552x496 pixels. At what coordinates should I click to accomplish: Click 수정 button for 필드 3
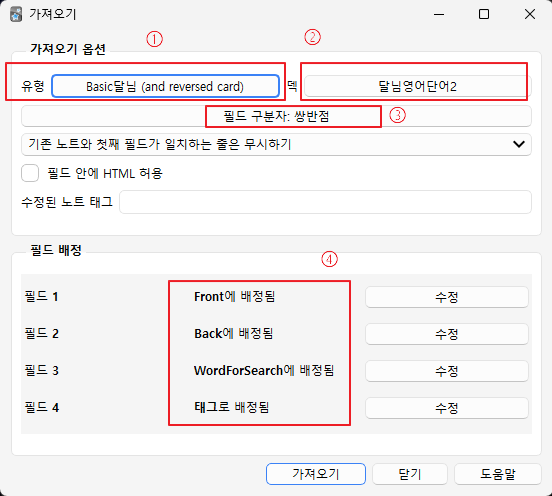point(447,371)
